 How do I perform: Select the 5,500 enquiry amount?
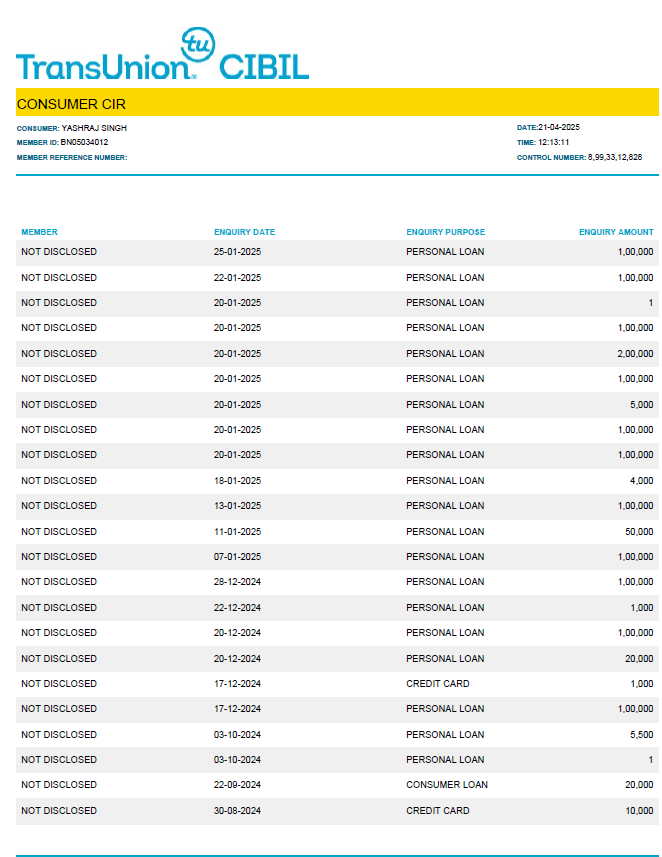pos(640,735)
